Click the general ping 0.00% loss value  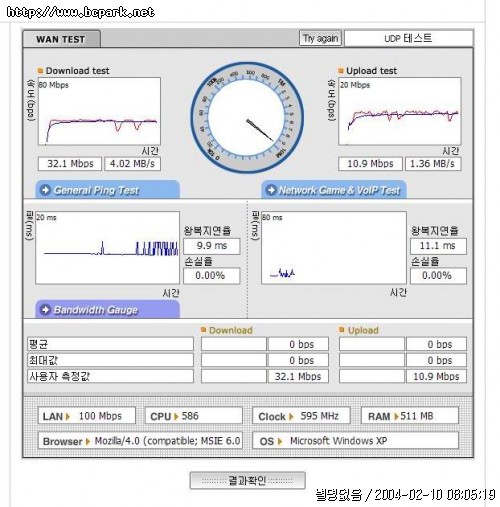click(x=212, y=276)
